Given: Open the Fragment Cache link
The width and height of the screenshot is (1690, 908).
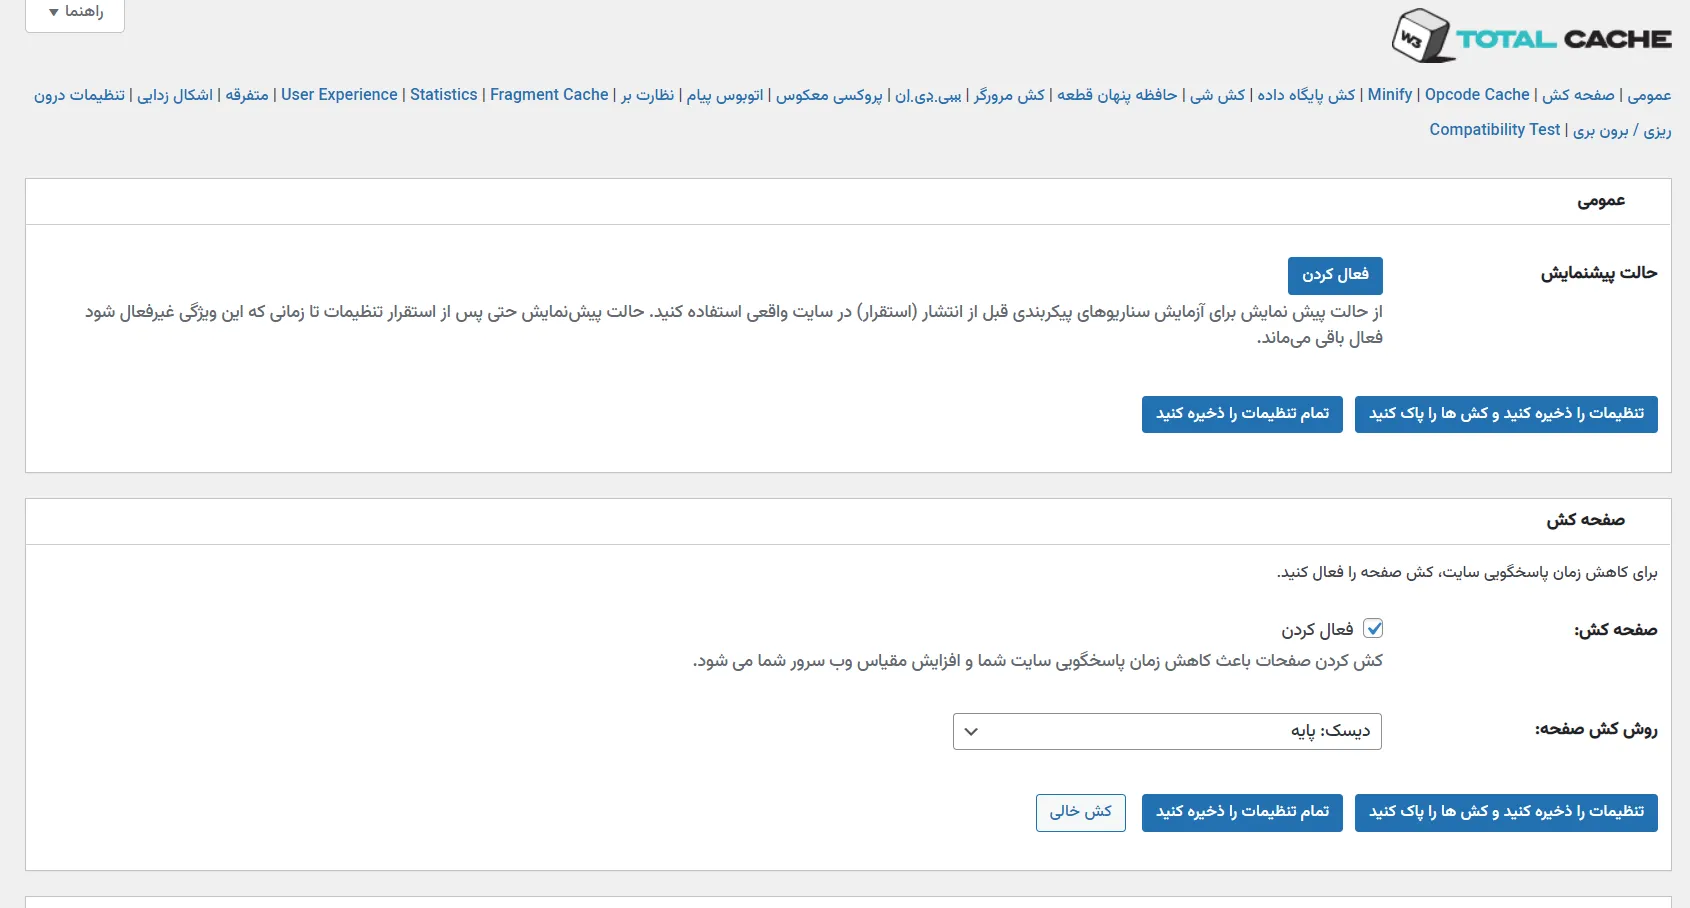Looking at the screenshot, I should pos(549,95).
